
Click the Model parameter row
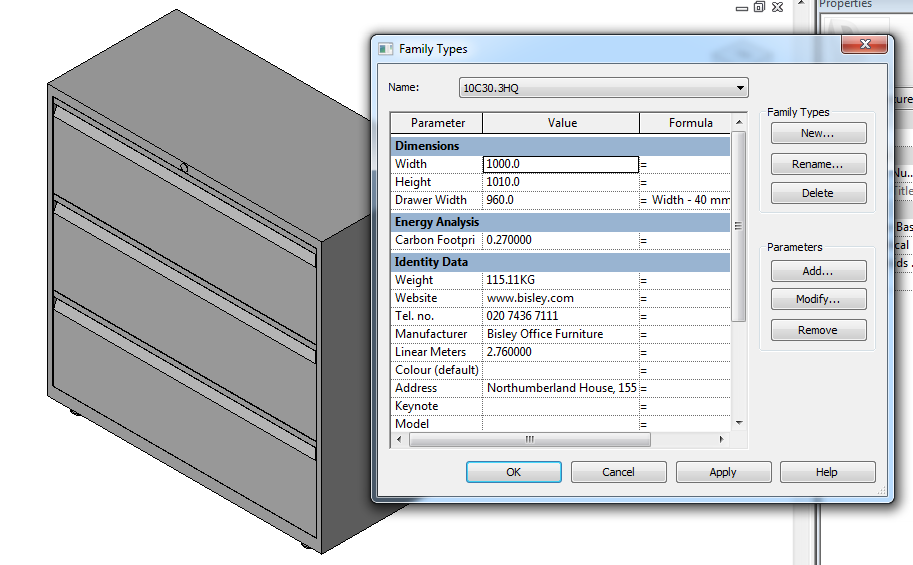(x=560, y=424)
